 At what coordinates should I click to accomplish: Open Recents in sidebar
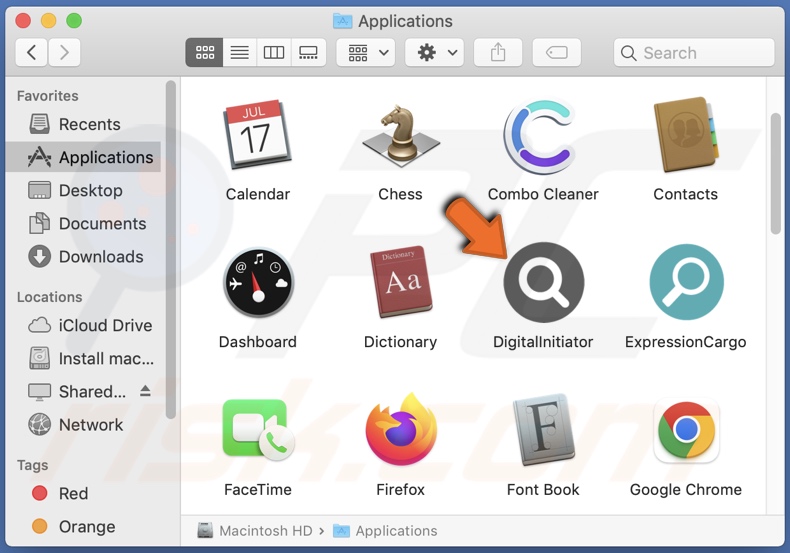click(83, 124)
